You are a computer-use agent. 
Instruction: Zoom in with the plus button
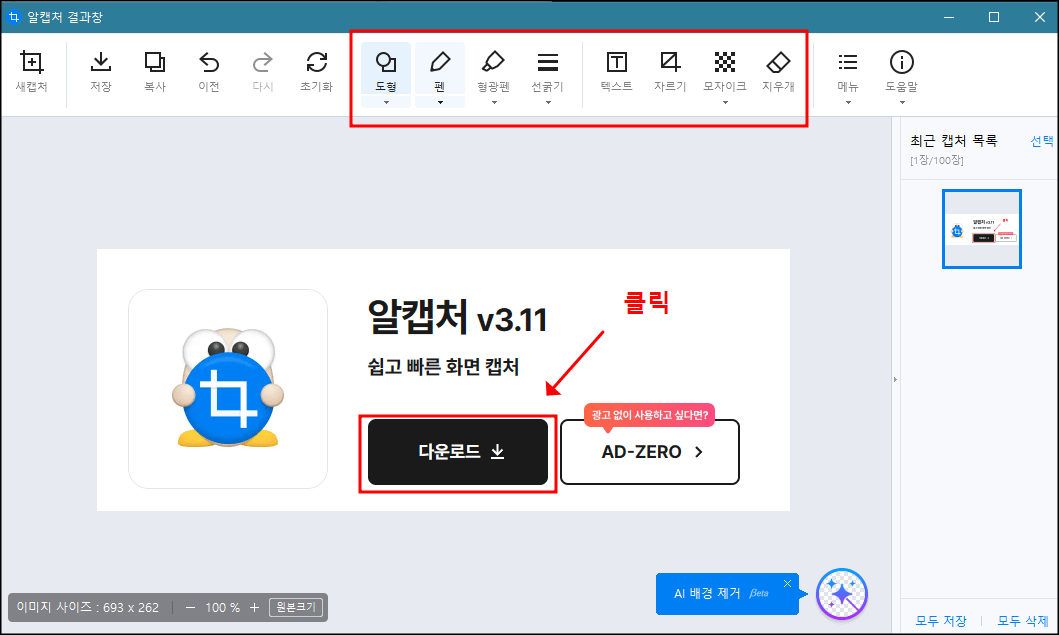(x=255, y=608)
